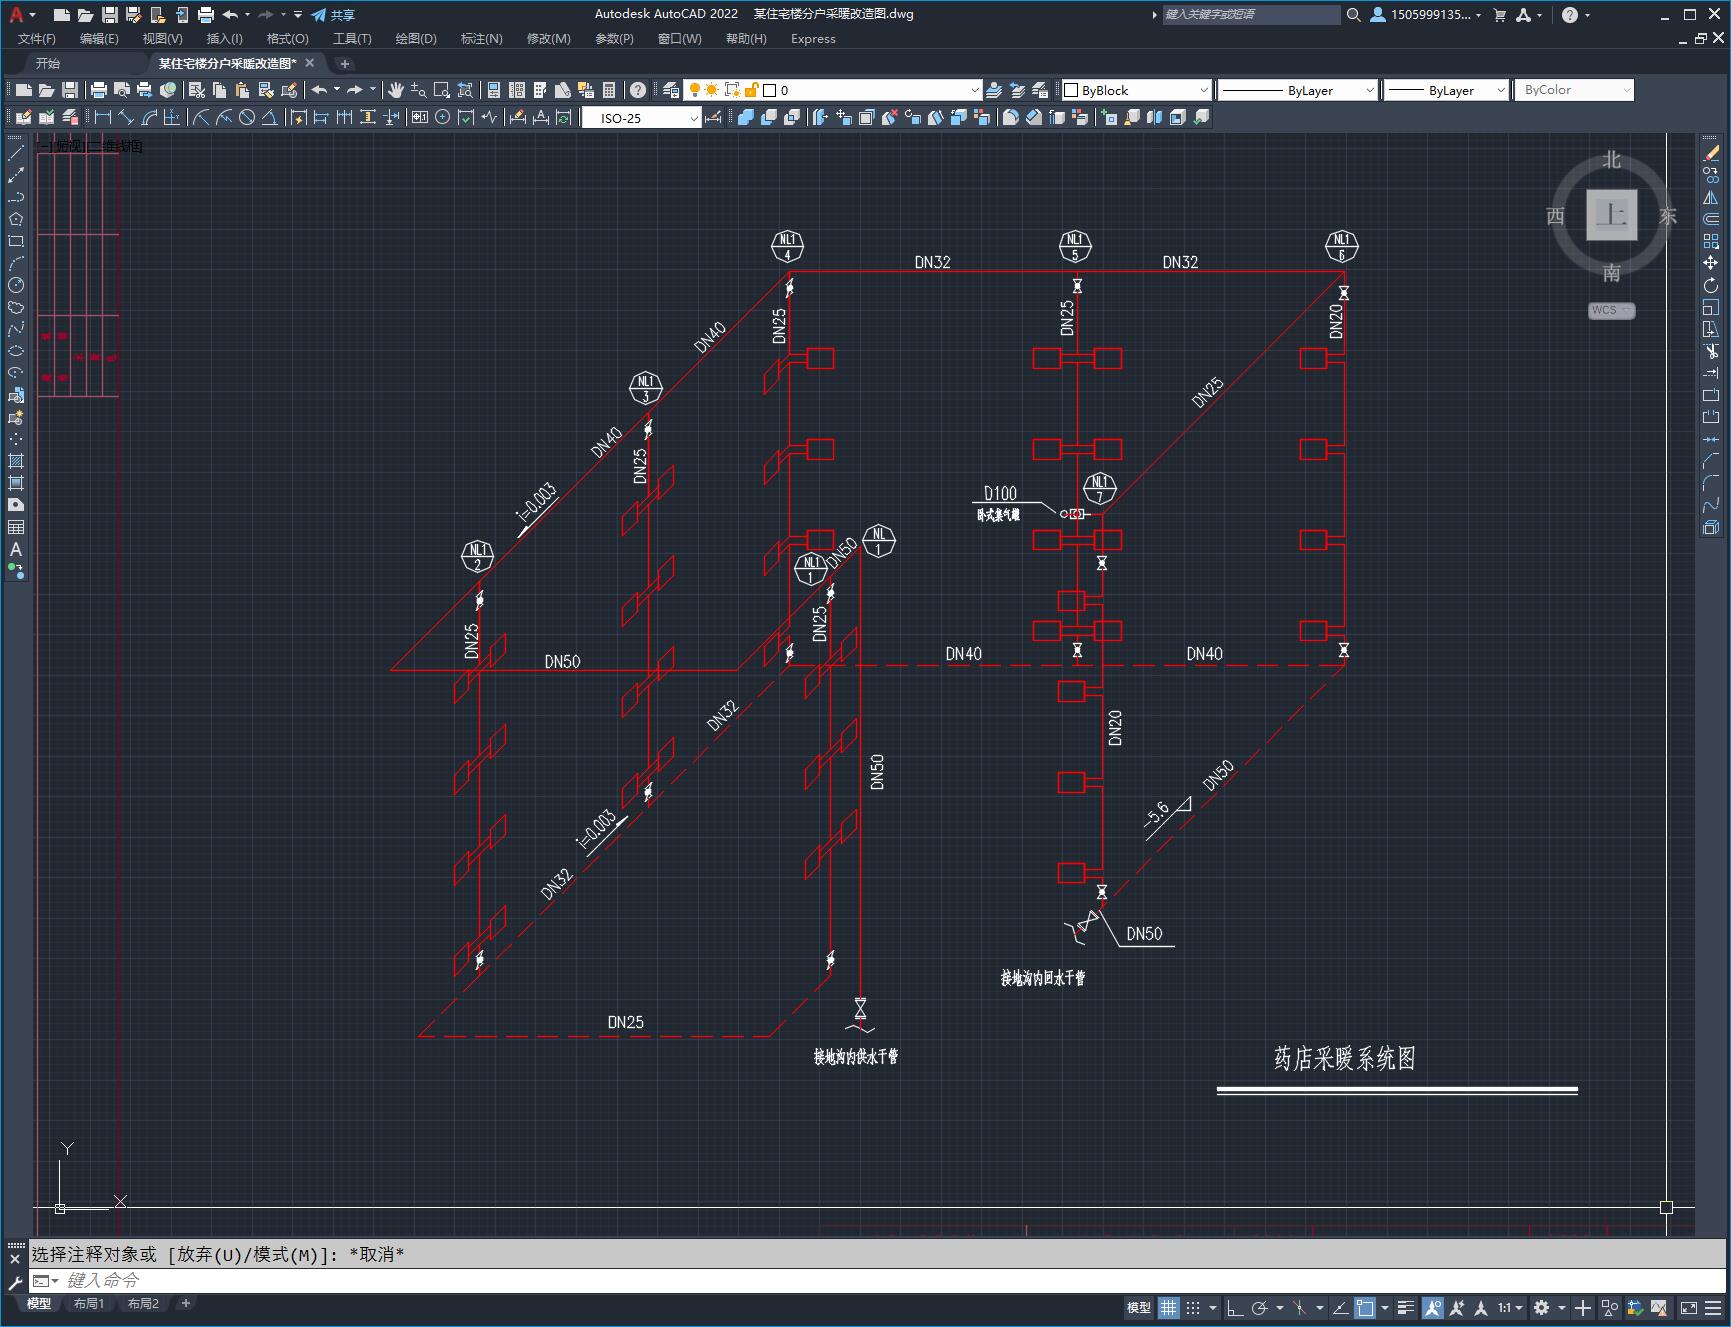
Task: Toggle polar tracking in status bar
Action: pos(1260,1308)
